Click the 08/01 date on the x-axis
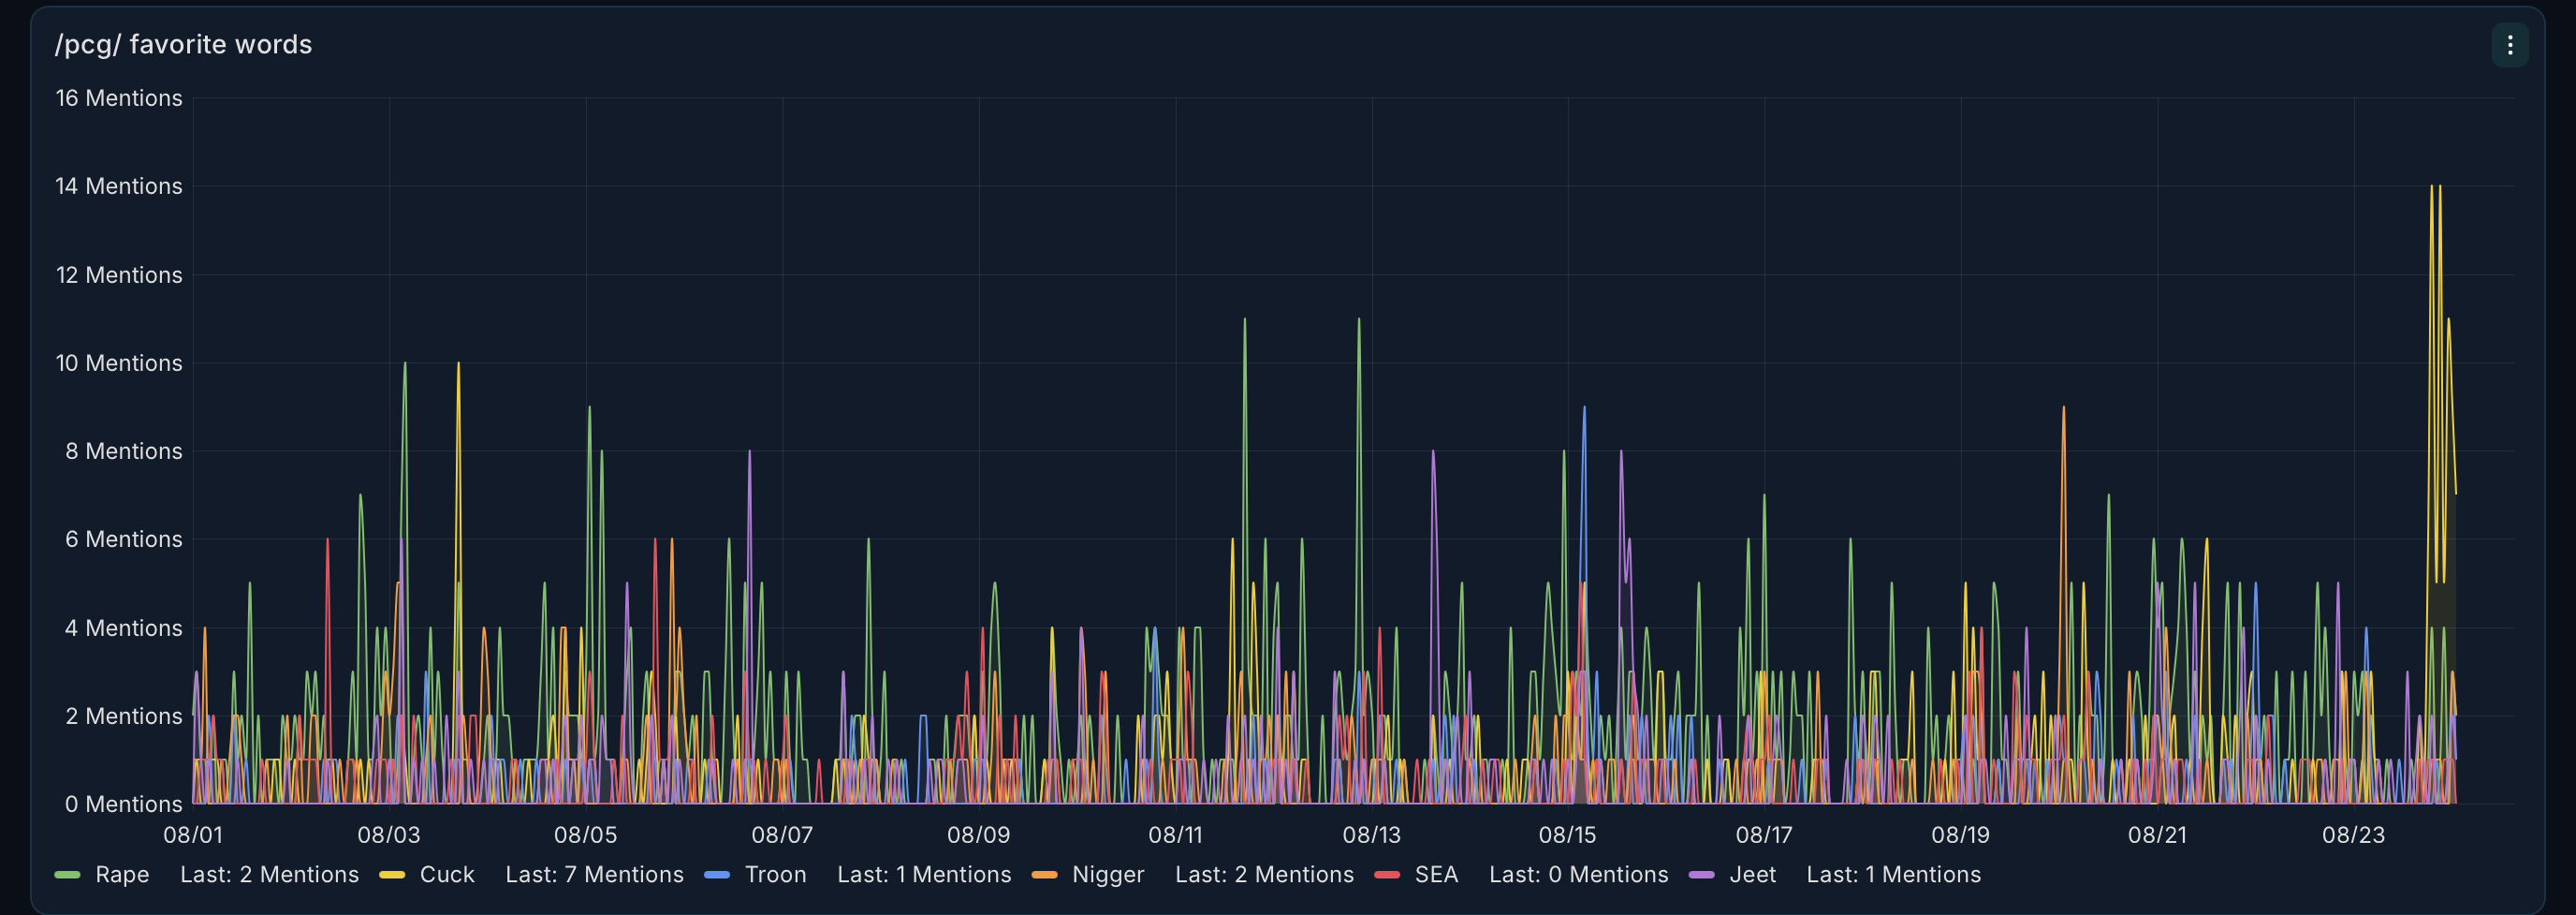The image size is (2576, 915). coord(193,835)
